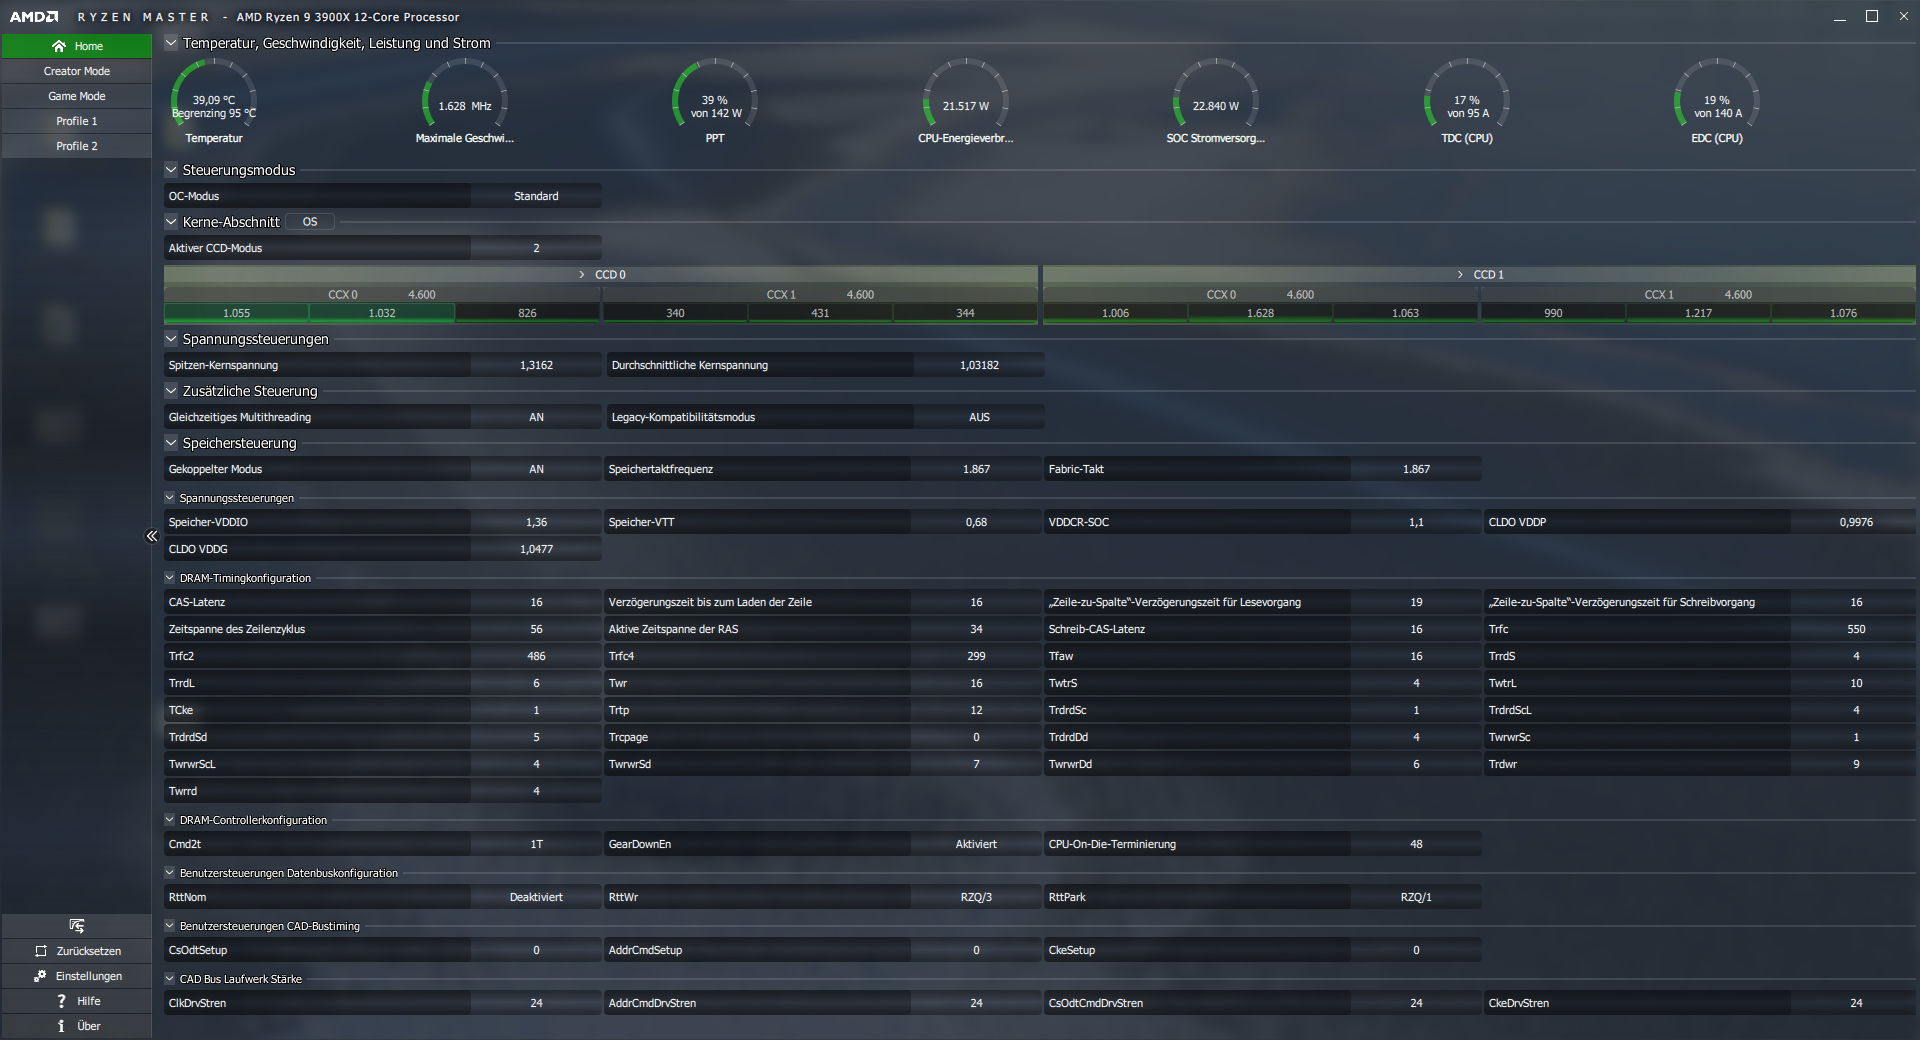Click the CPU-On-Die-Terminierung value 48
The height and width of the screenshot is (1040, 1920).
pyautogui.click(x=1416, y=844)
